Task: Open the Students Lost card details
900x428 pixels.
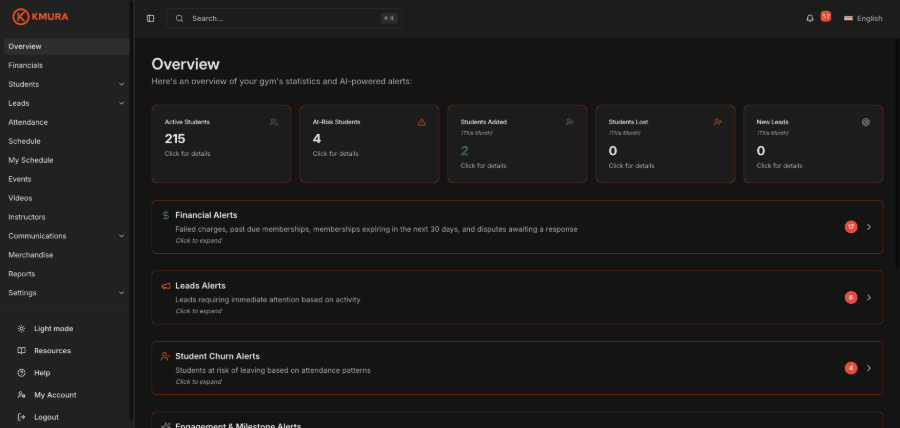Action: pyautogui.click(x=665, y=143)
